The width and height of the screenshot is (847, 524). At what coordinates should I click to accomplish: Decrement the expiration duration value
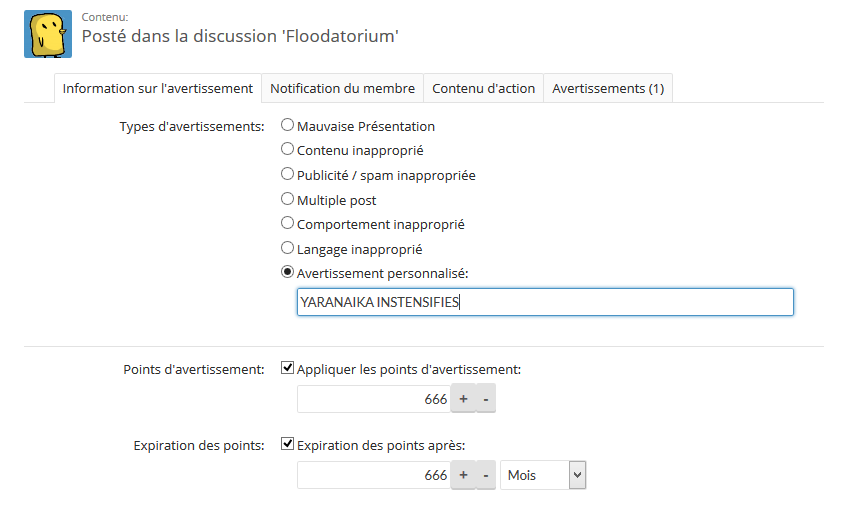(x=485, y=475)
